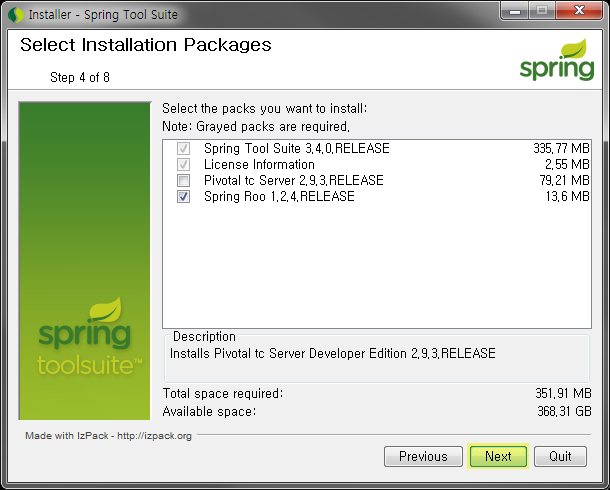Toggle the License Information checkbox

coord(183,164)
